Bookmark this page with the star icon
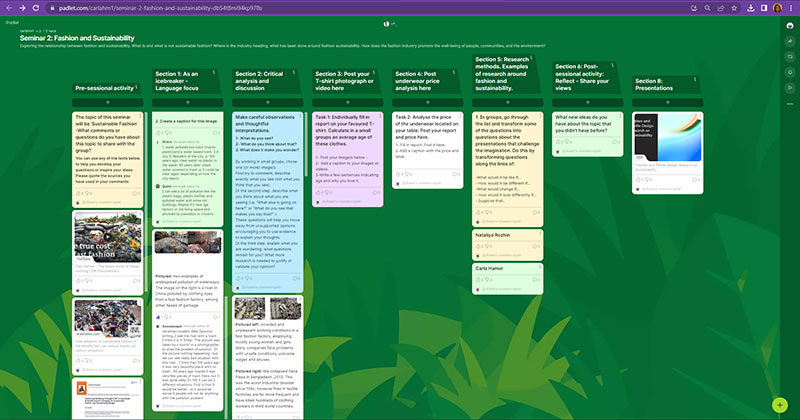800x420 pixels. click(x=734, y=8)
